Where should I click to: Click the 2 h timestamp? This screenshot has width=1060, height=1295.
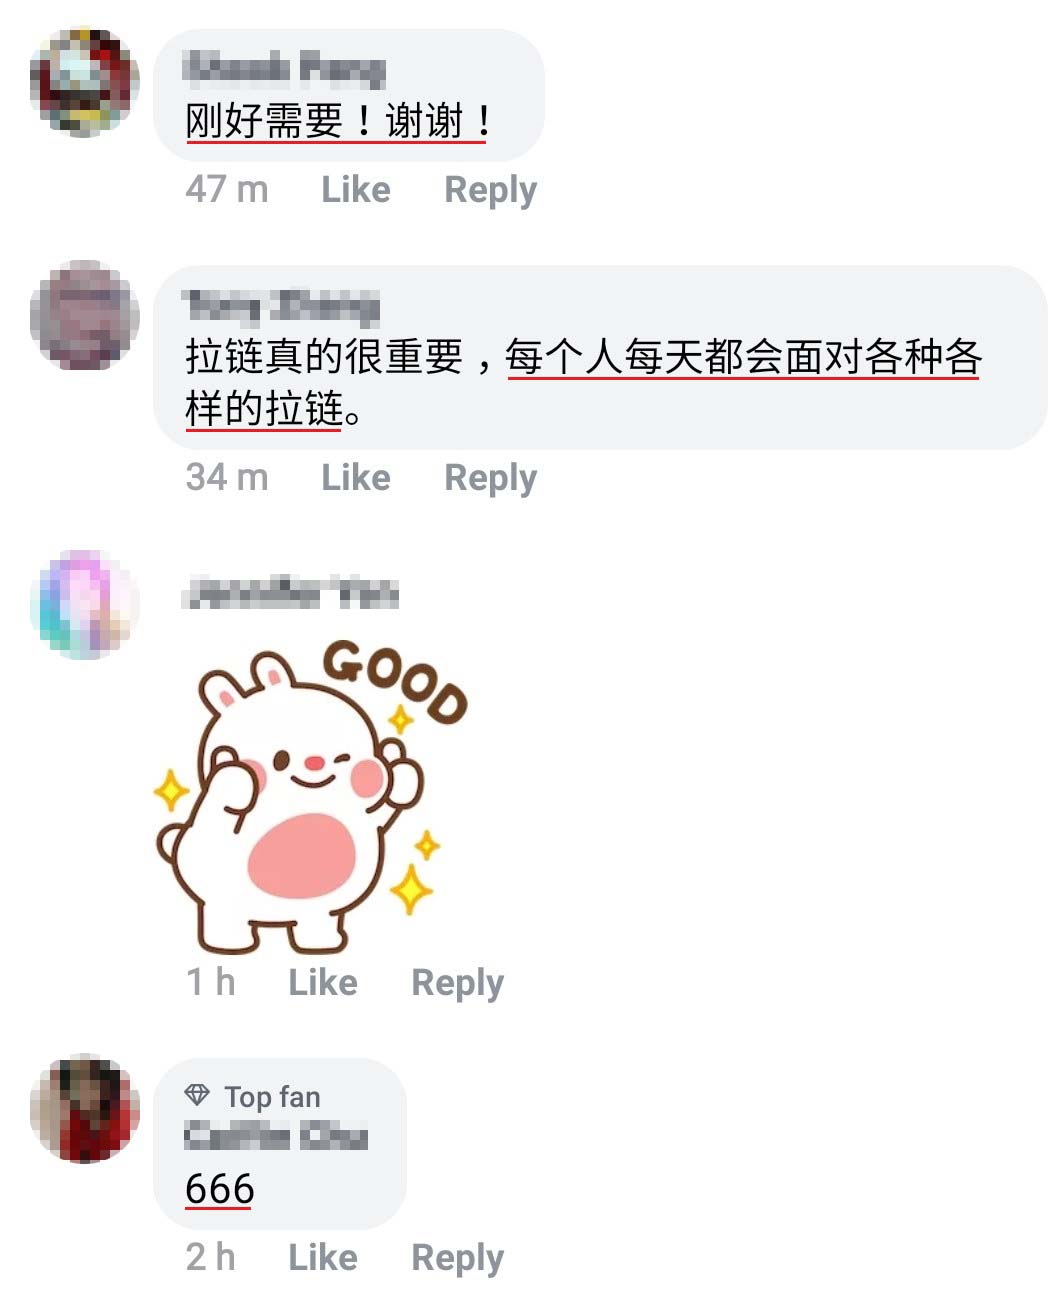click(211, 1257)
